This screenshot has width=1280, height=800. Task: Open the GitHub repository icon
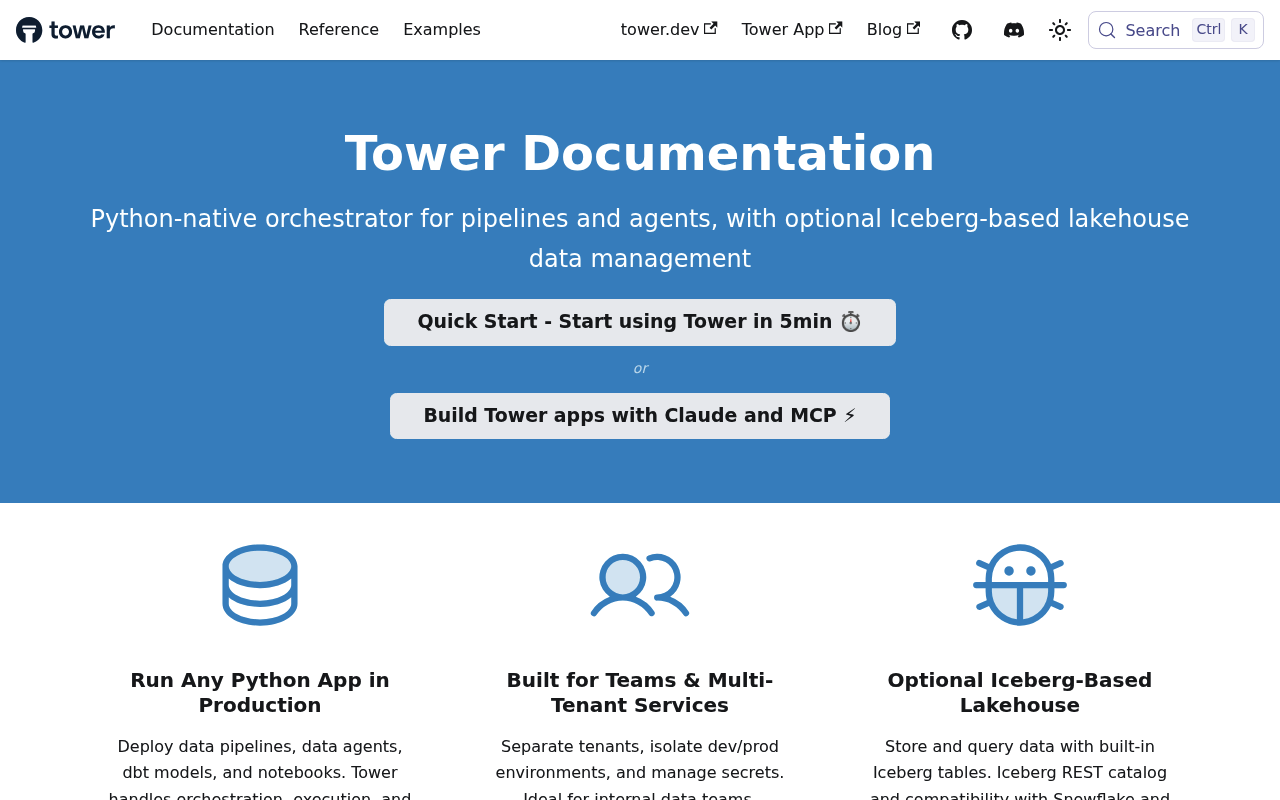[962, 30]
